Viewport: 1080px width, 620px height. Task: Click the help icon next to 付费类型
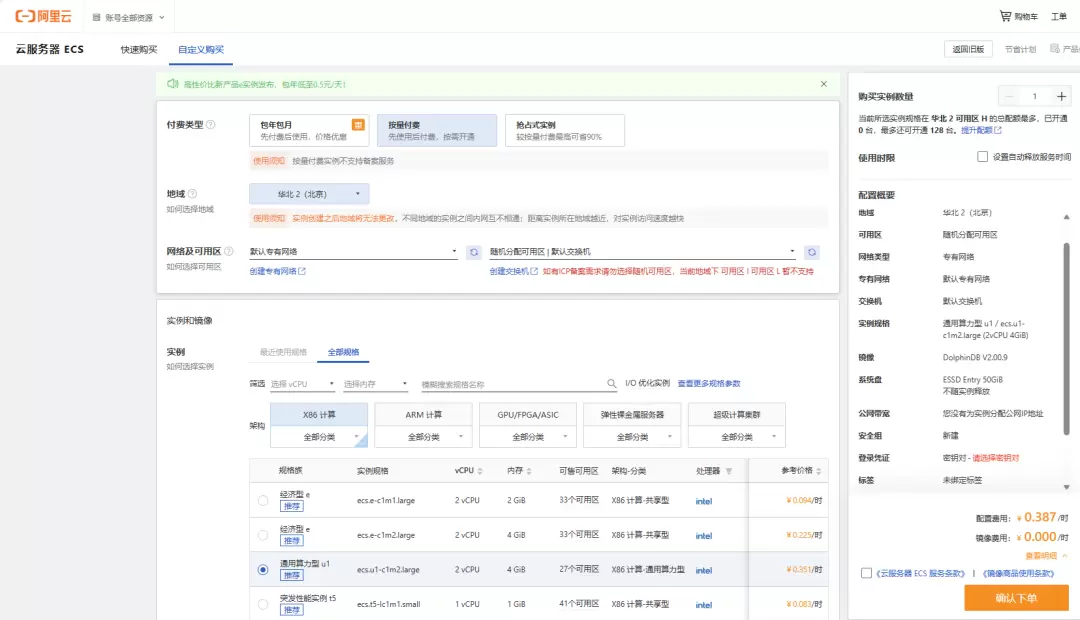click(x=210, y=125)
